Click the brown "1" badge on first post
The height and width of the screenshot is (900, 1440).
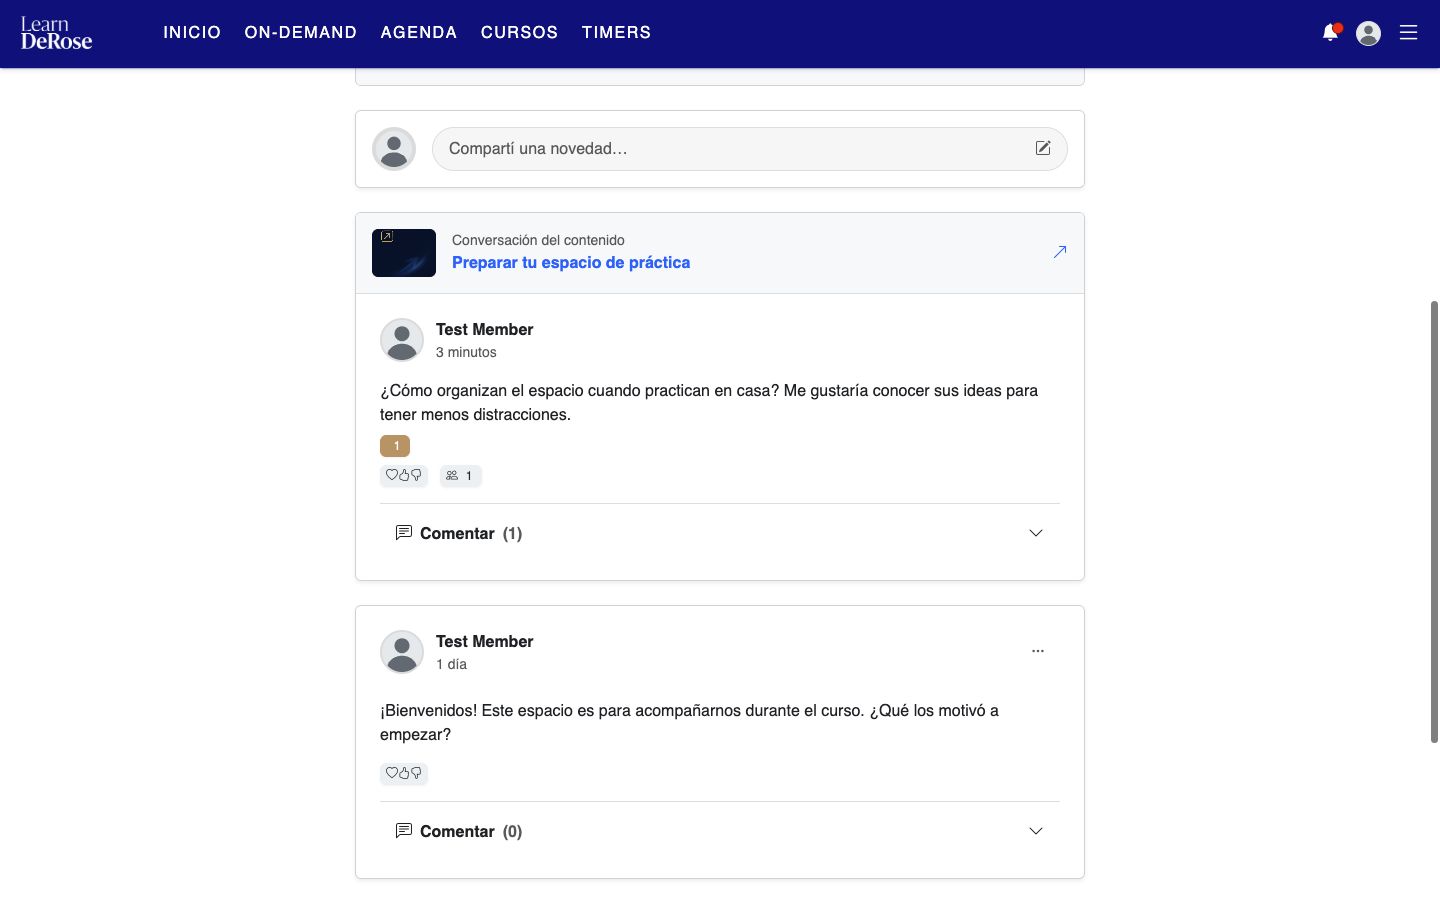(x=395, y=446)
